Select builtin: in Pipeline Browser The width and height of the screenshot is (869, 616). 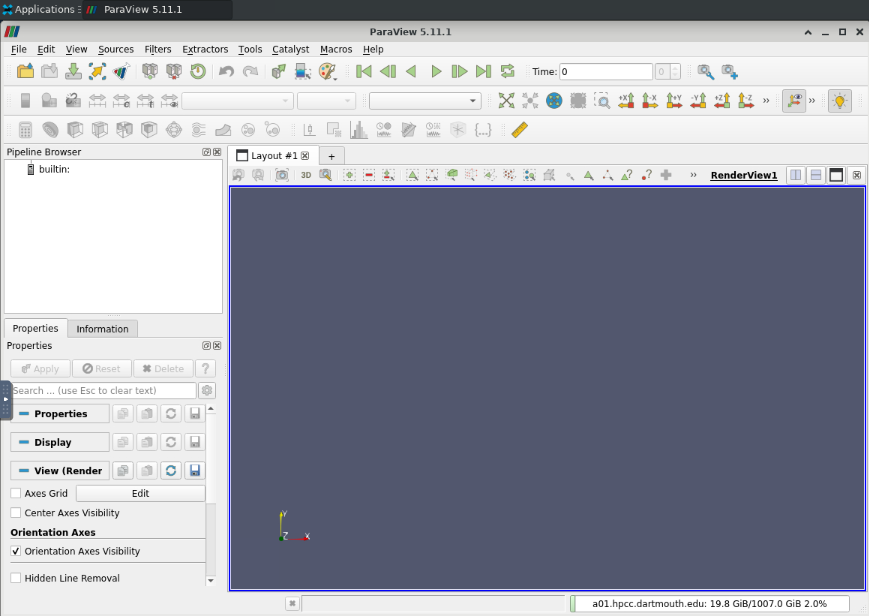[54, 169]
